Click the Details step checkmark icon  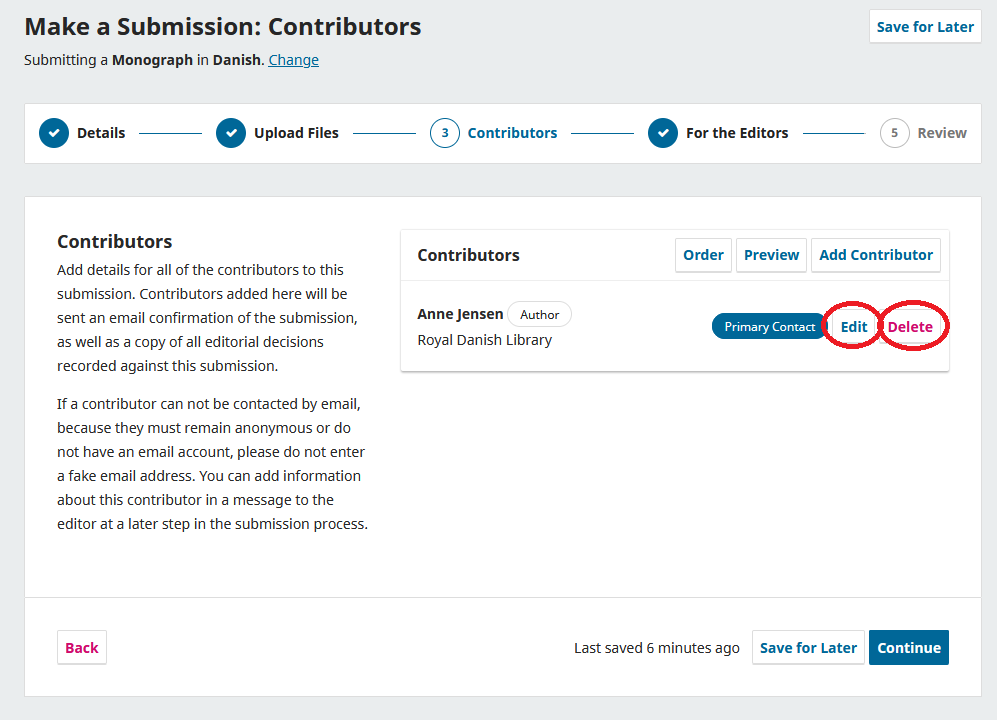point(54,133)
